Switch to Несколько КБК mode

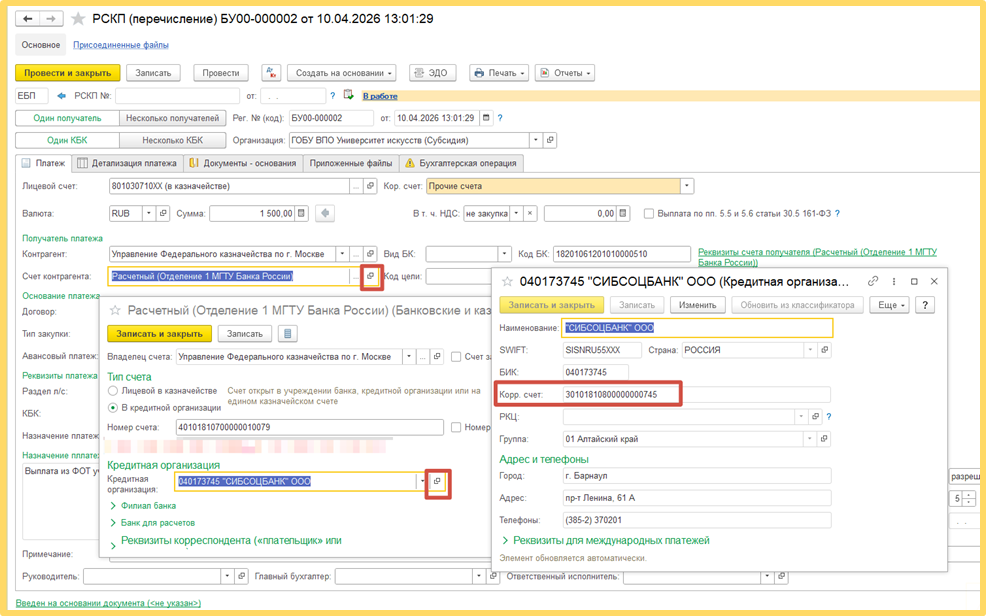click(x=172, y=140)
